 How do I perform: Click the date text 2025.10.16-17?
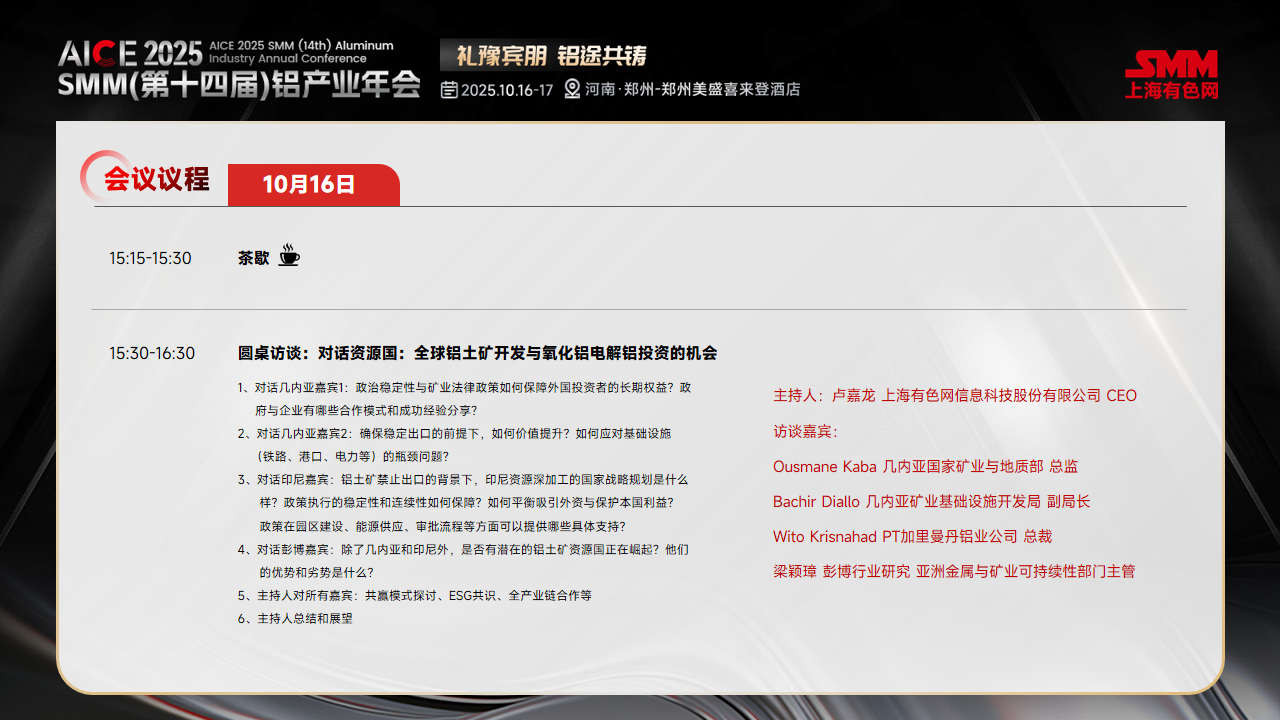click(507, 90)
